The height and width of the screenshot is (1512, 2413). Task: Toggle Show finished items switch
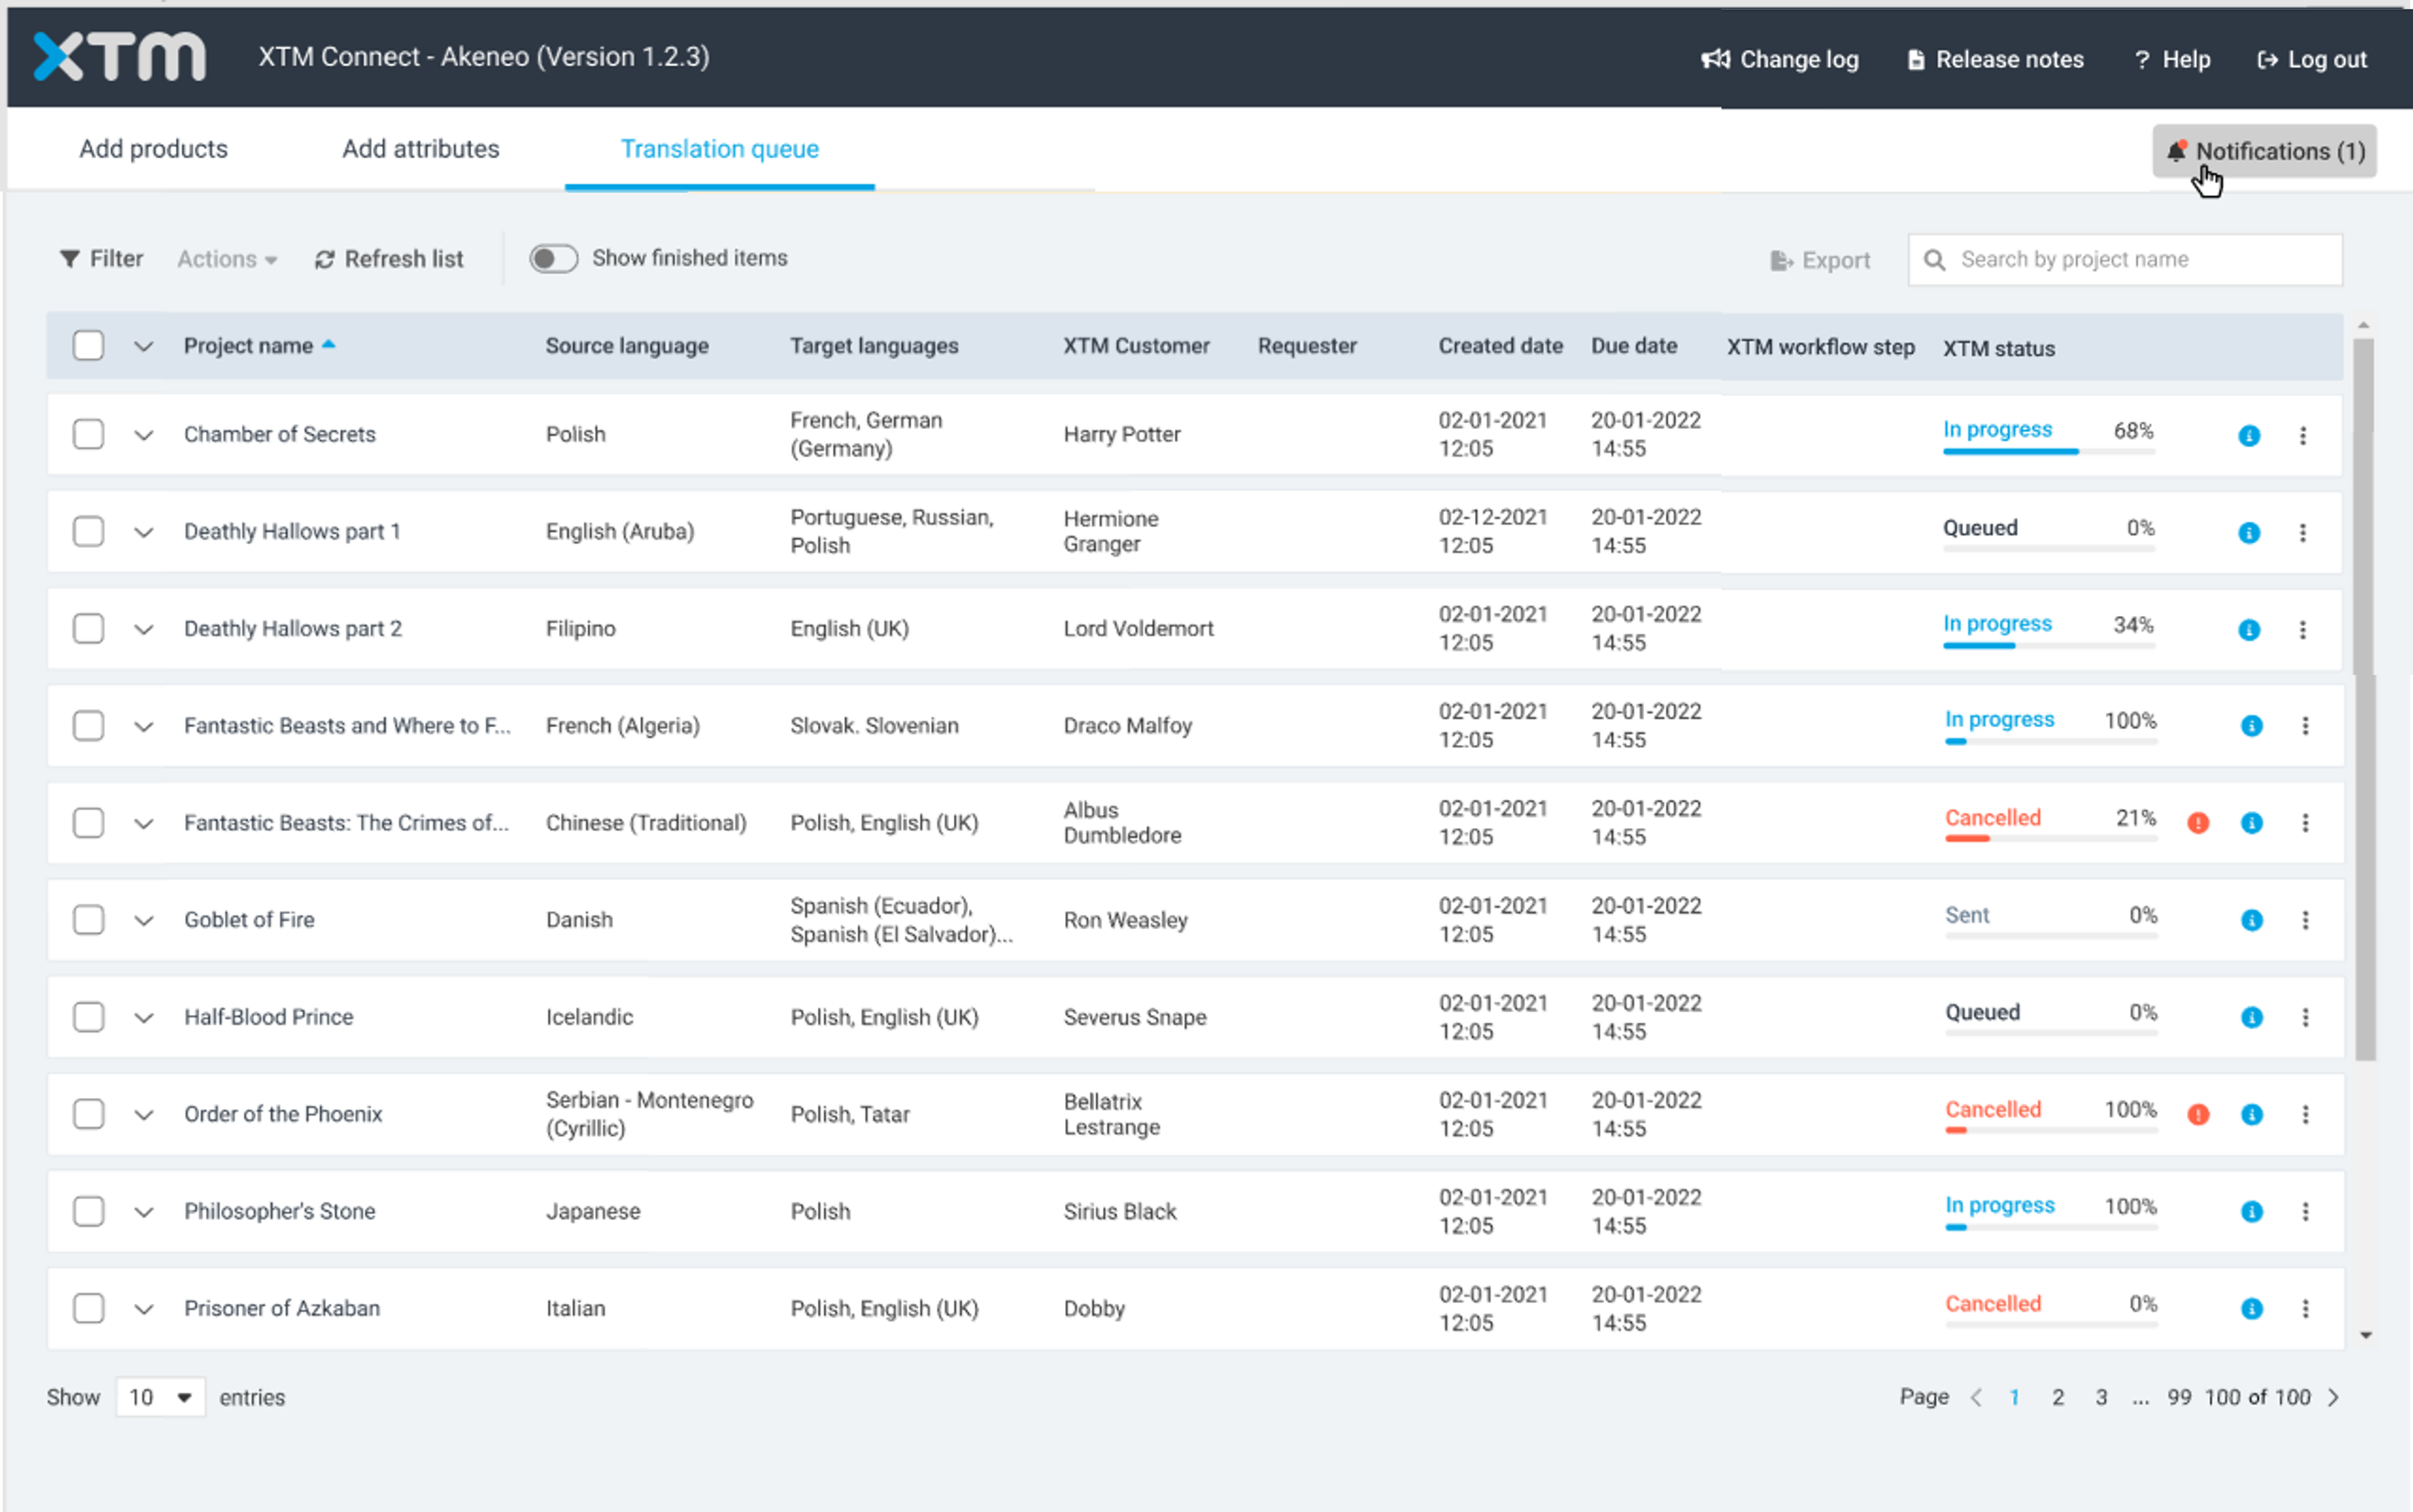point(553,258)
